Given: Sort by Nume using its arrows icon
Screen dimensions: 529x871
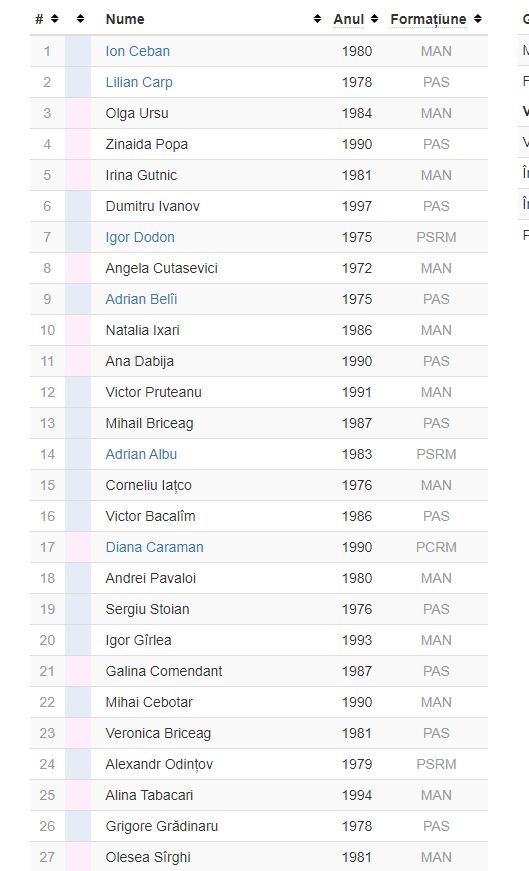Looking at the screenshot, I should 317,19.
